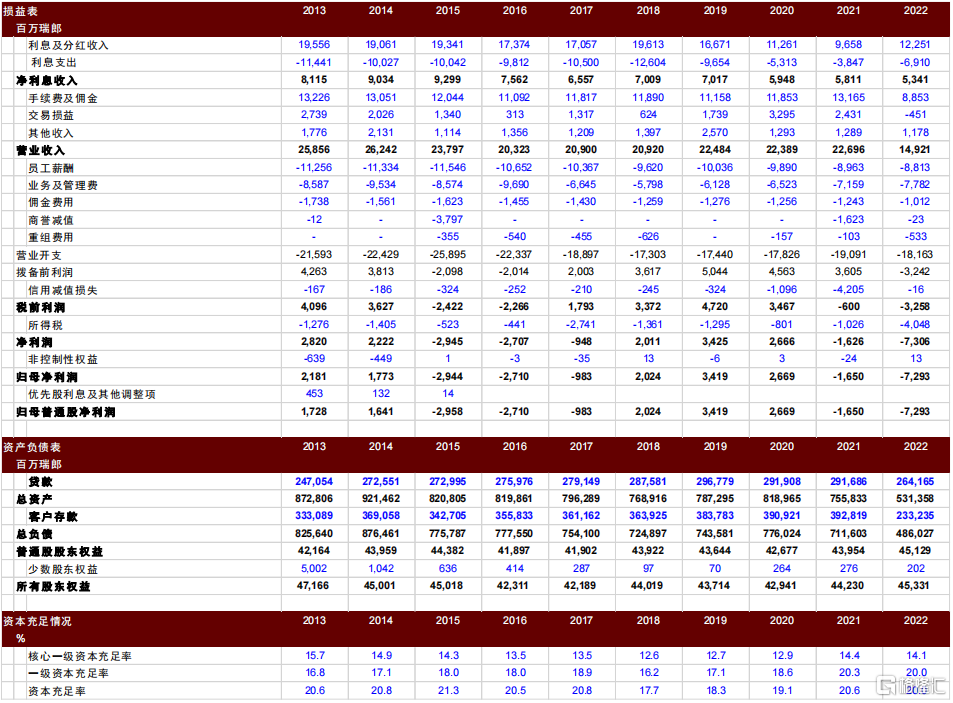Select the 2015 商誉减值 value -3,797

[x=447, y=220]
